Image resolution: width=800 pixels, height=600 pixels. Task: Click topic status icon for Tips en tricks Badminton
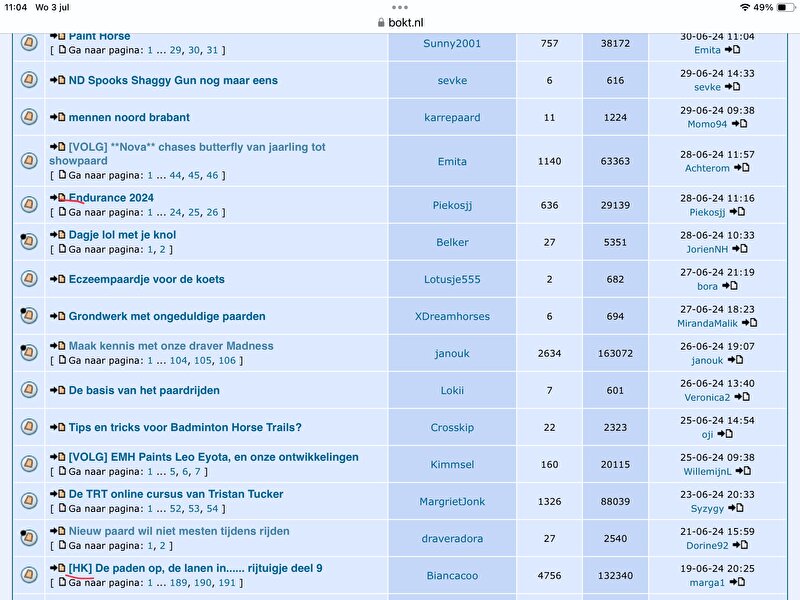tap(29, 427)
